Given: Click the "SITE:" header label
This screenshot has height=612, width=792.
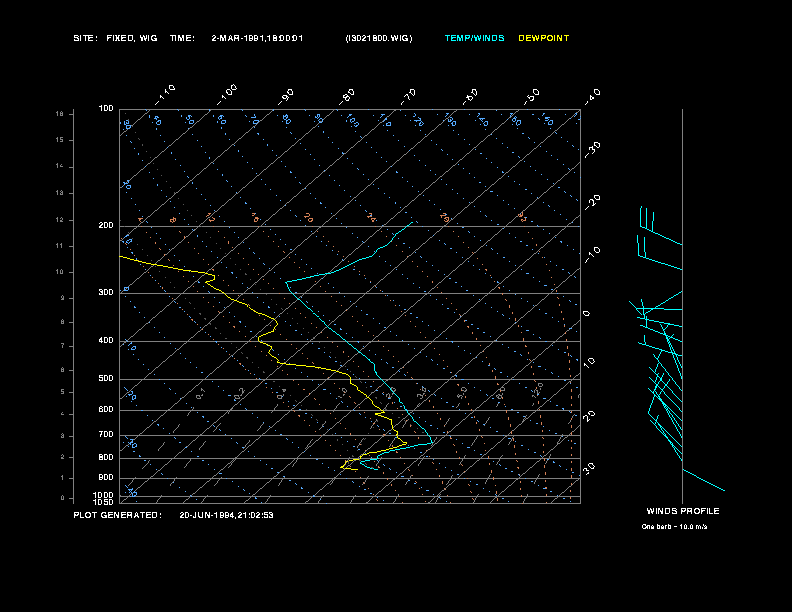Looking at the screenshot, I should [x=85, y=38].
